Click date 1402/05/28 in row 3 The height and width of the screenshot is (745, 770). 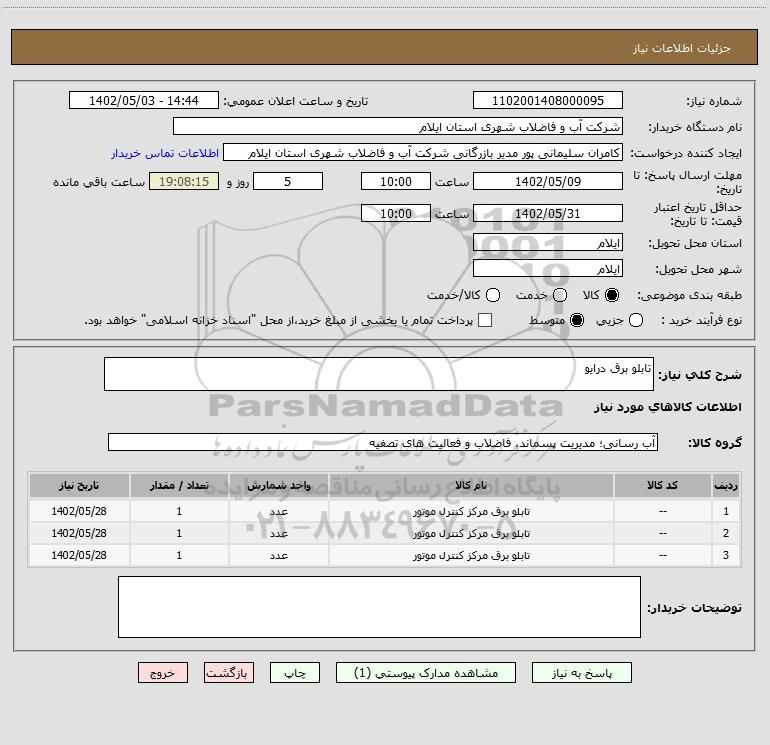(79, 555)
